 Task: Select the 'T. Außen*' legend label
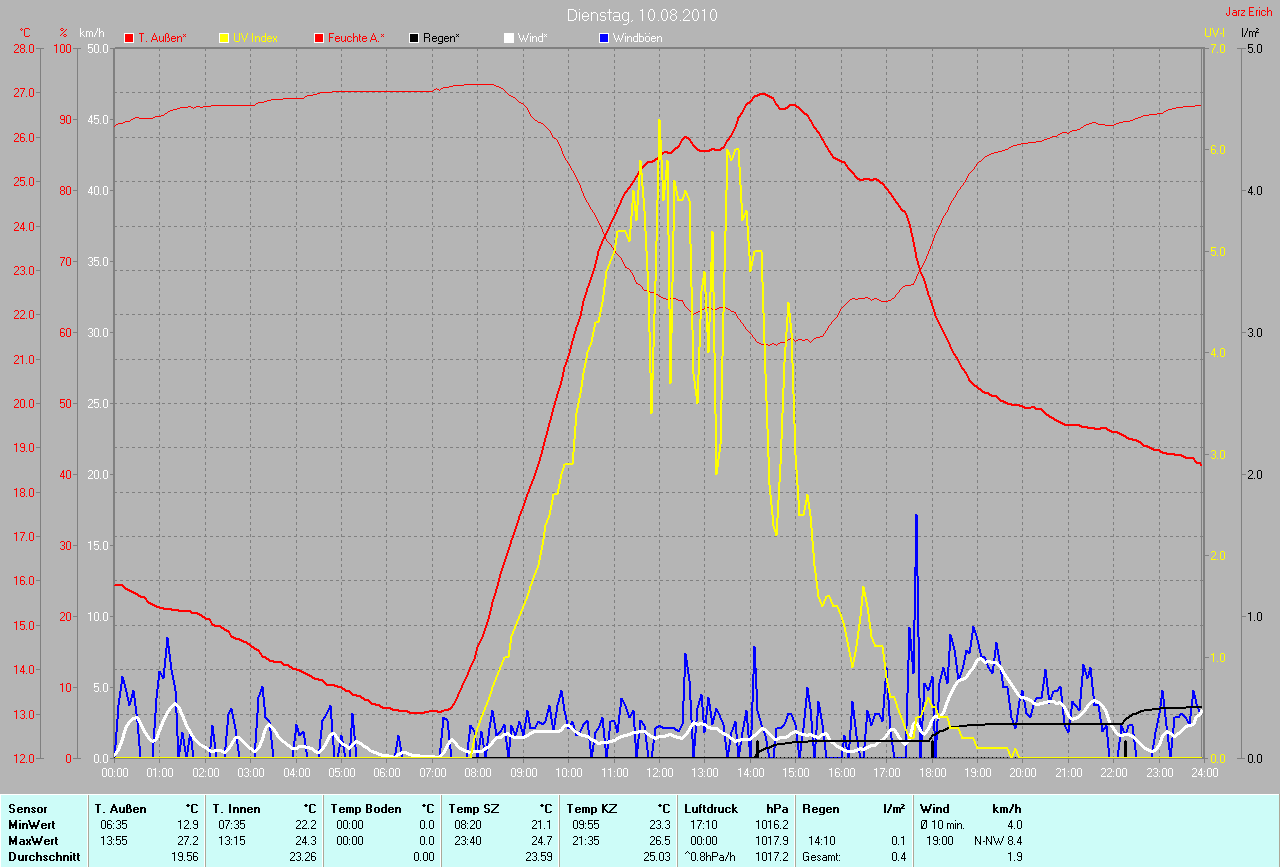pos(162,38)
